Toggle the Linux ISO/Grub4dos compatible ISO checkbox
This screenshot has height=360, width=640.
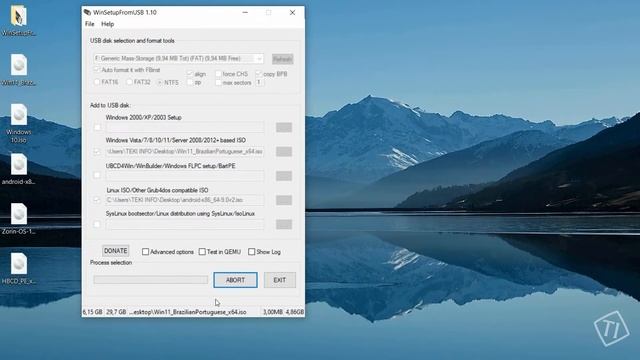(97, 200)
